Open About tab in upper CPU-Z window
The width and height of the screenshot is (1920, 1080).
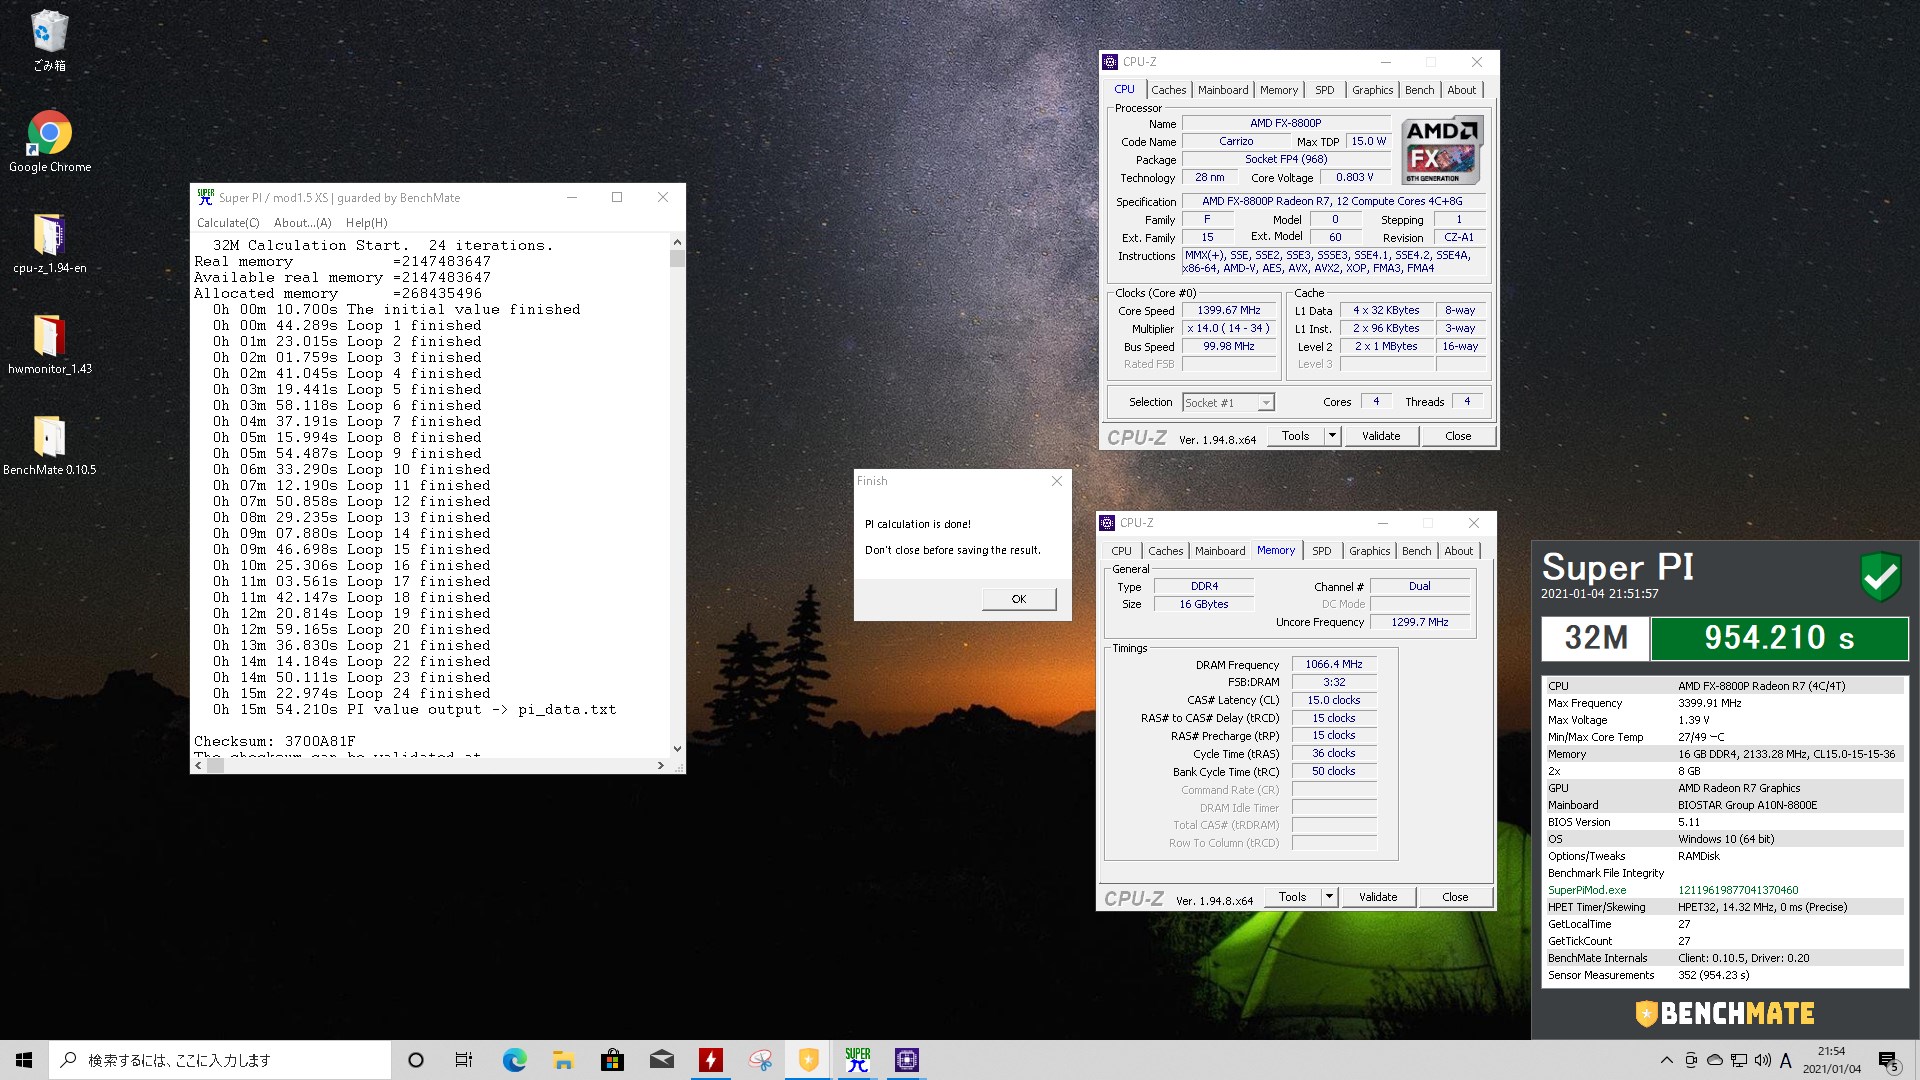[x=1461, y=90]
